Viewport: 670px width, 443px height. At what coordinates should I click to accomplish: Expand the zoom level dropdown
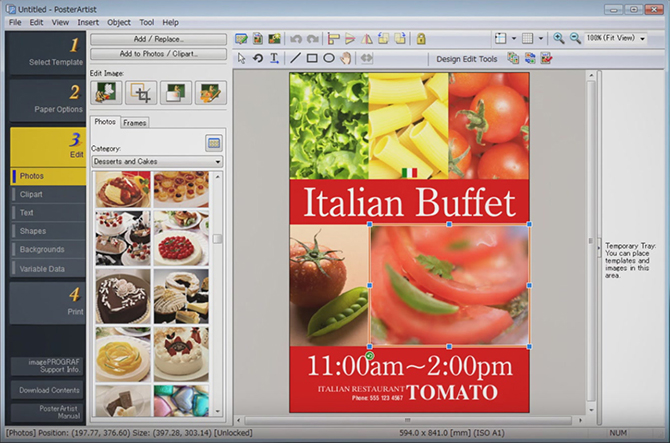click(643, 38)
